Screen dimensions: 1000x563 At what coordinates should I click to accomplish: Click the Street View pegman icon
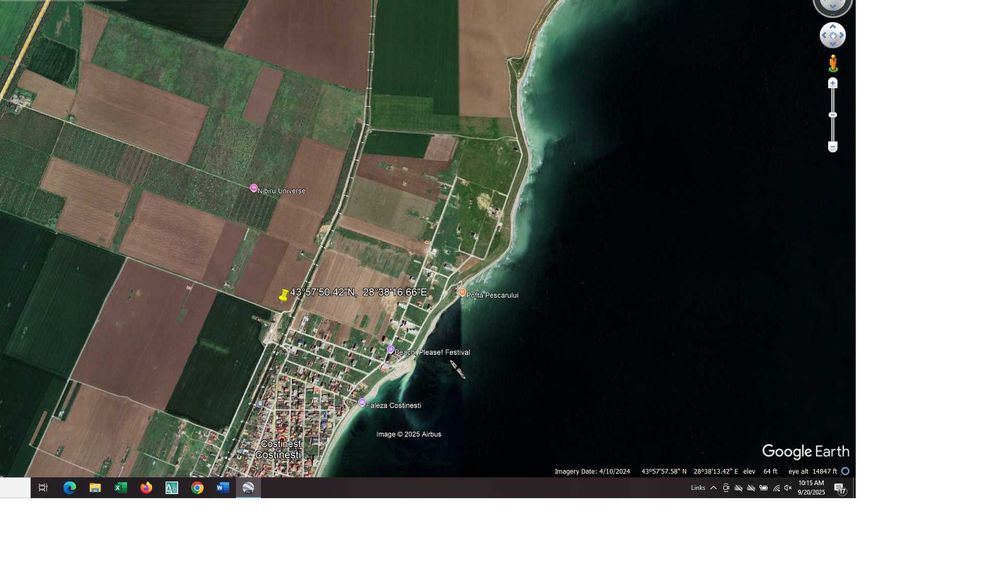833,63
